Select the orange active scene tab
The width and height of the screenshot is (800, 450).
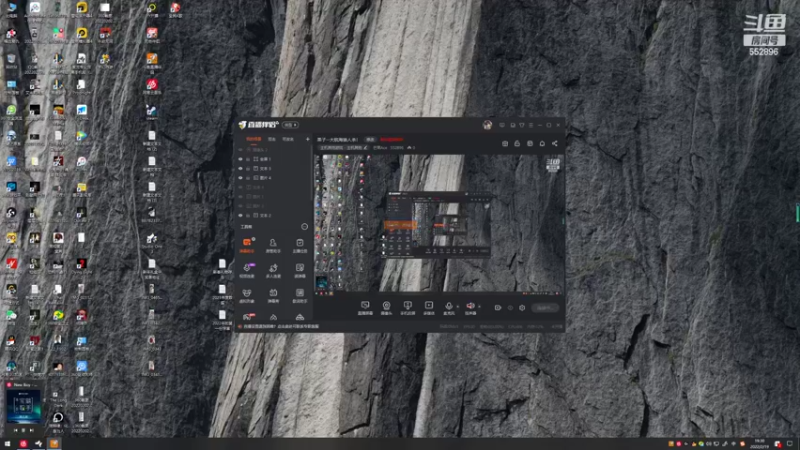pos(254,139)
